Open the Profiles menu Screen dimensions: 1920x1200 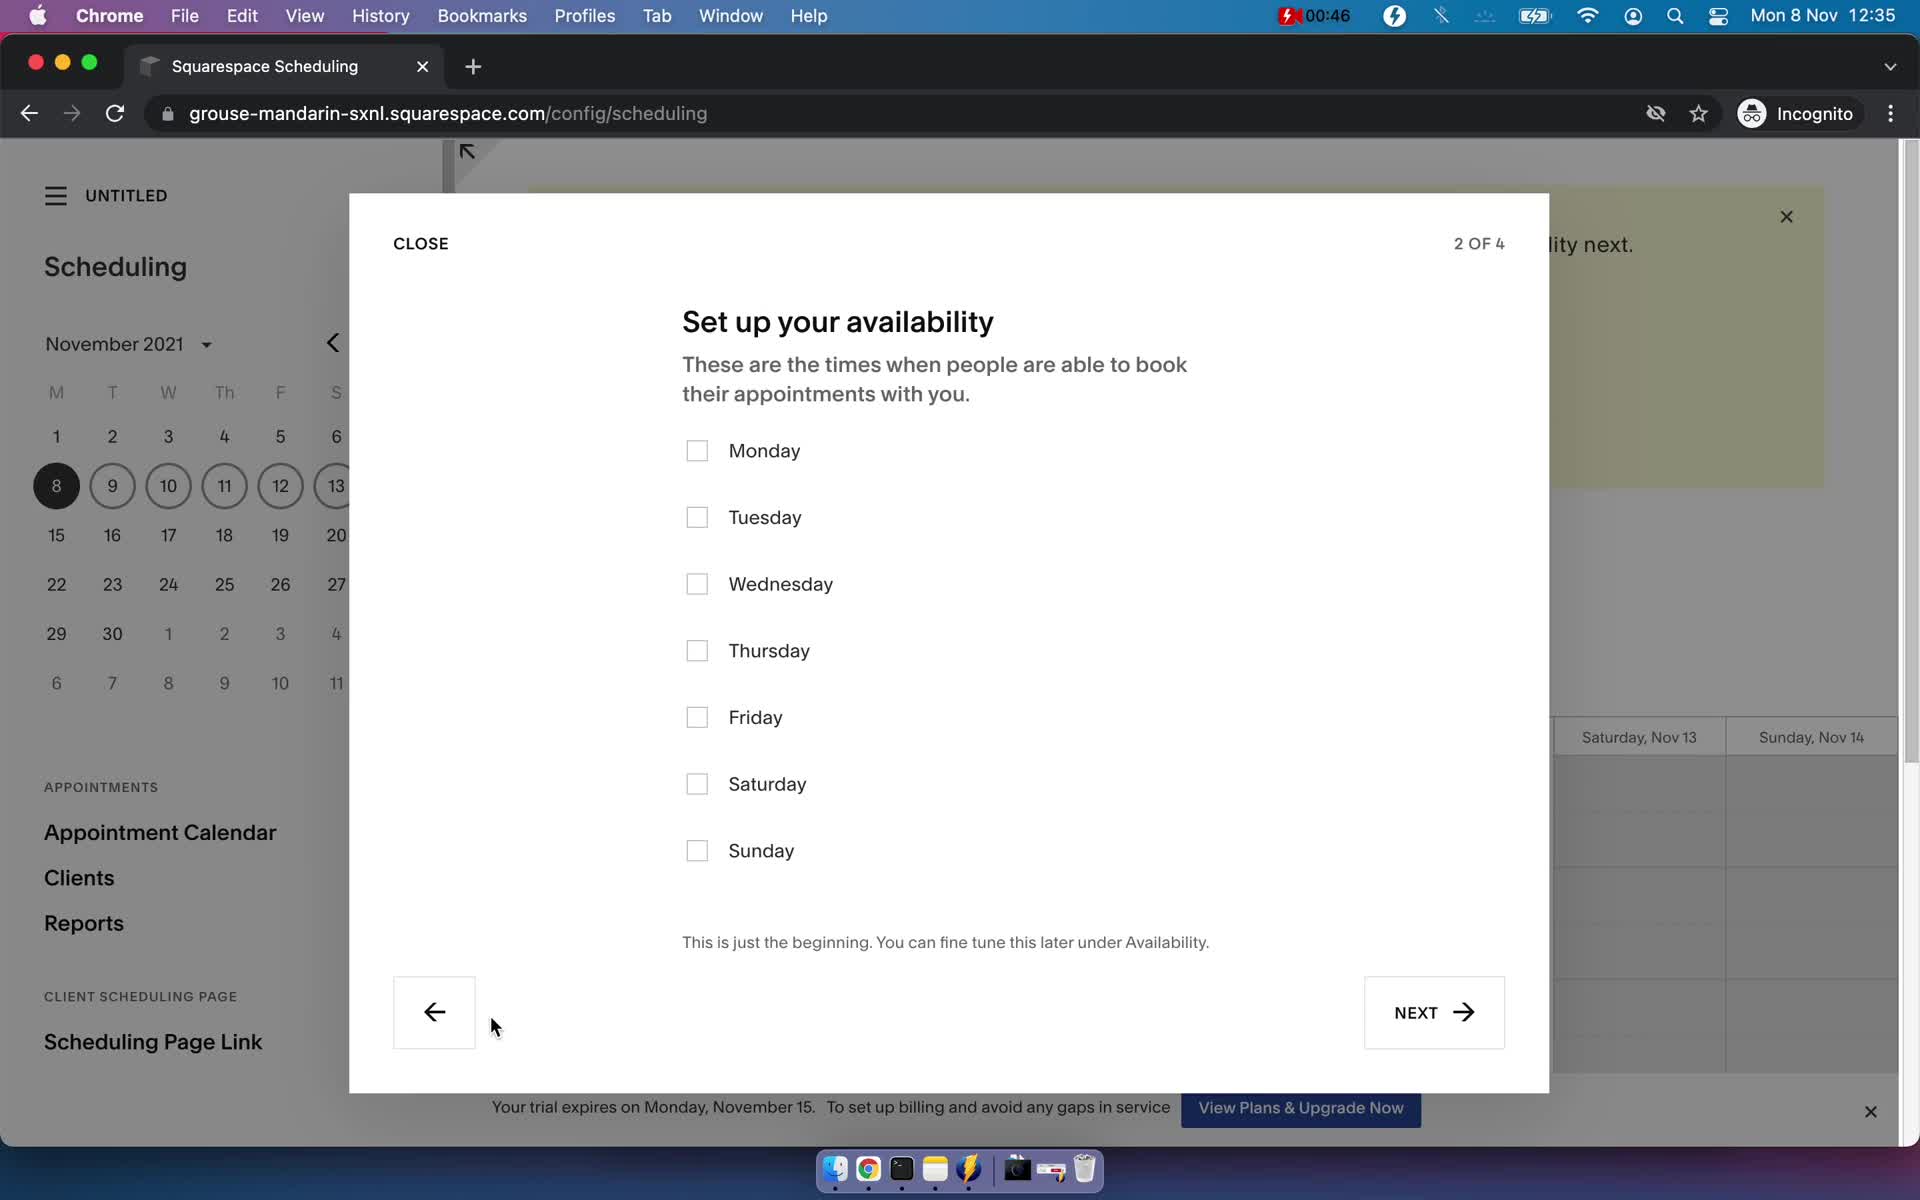pyautogui.click(x=585, y=16)
